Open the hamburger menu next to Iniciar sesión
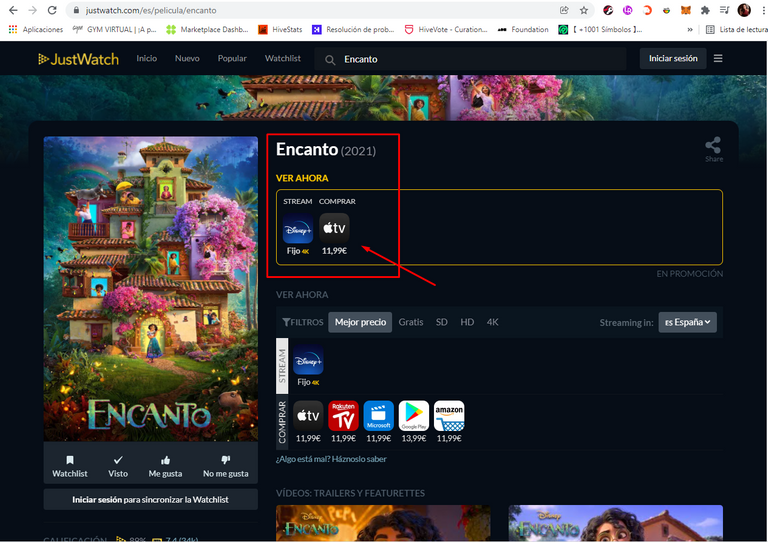Screen dimensions: 768x542 click(718, 59)
